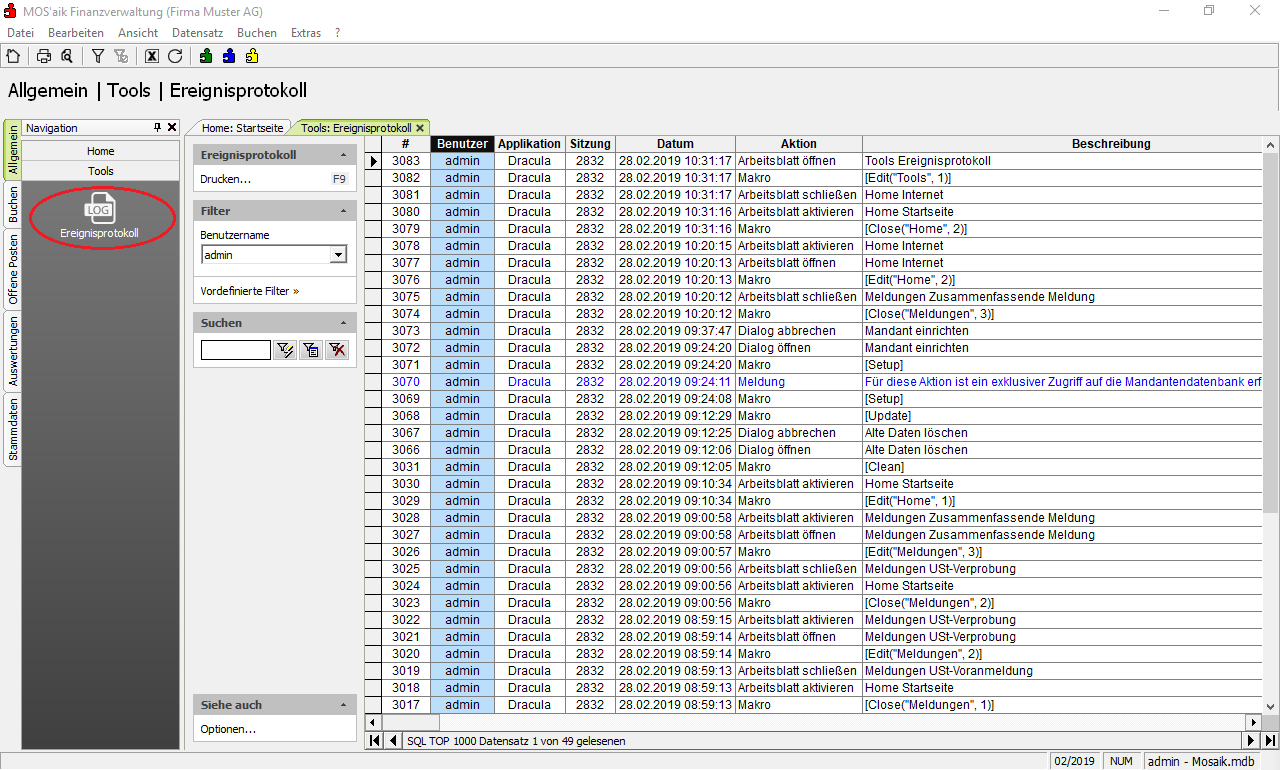The width and height of the screenshot is (1280, 770).
Task: Click the Suchen text input field
Action: [x=235, y=350]
